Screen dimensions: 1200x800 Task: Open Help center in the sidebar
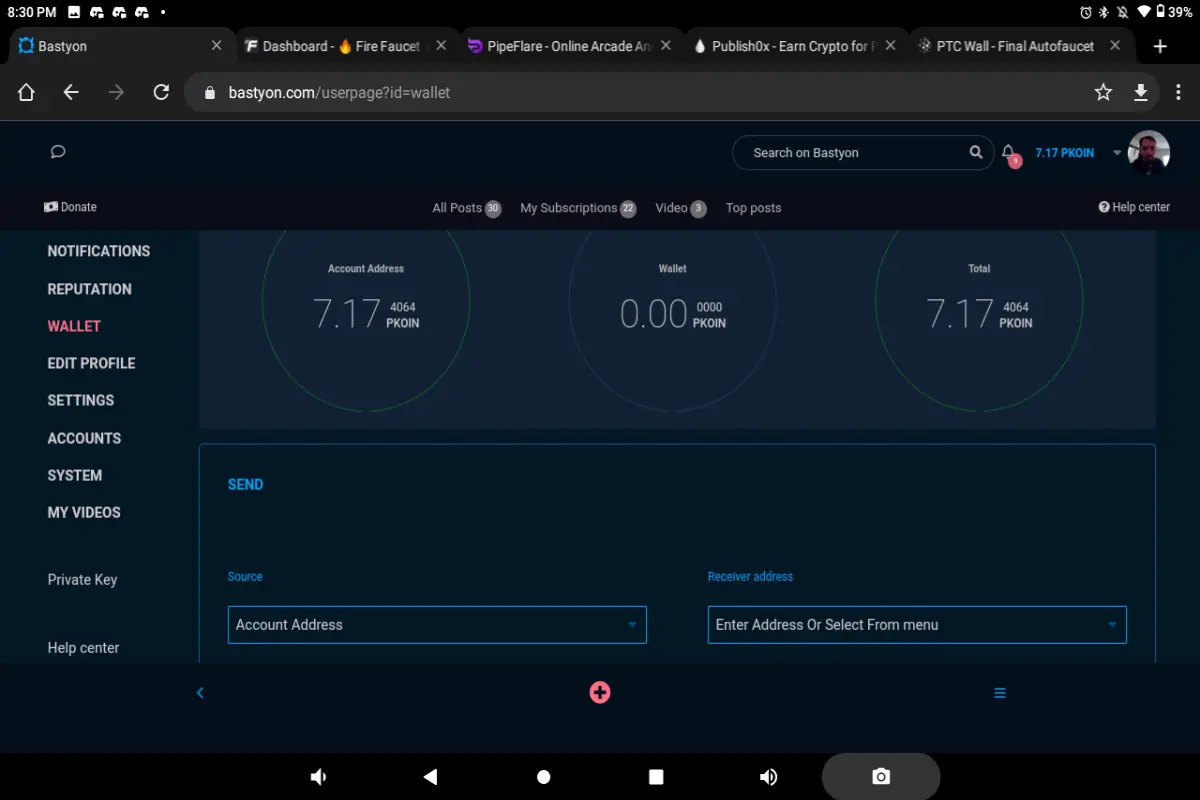pyautogui.click(x=83, y=648)
